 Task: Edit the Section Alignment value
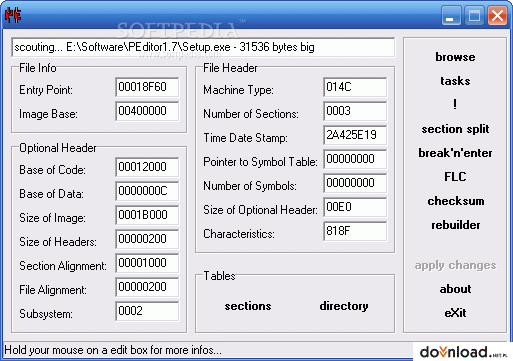(147, 263)
